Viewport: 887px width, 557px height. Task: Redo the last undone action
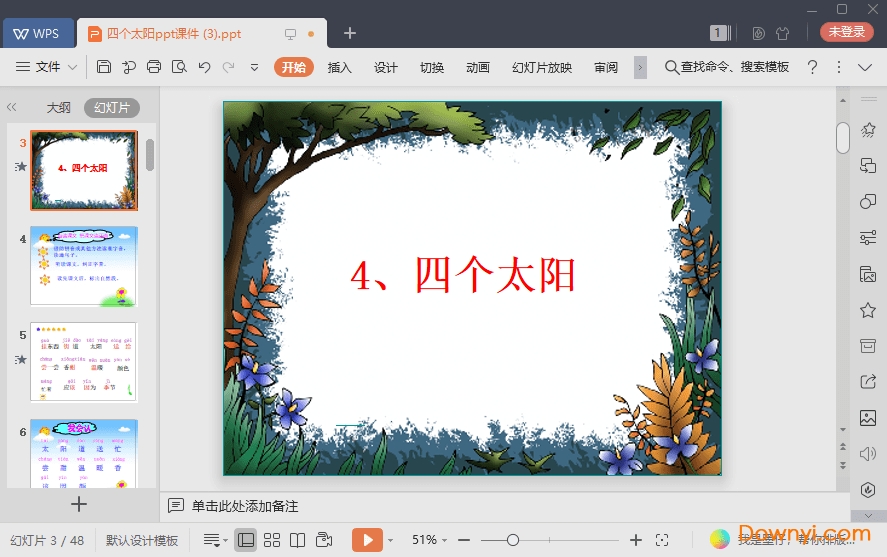(229, 67)
